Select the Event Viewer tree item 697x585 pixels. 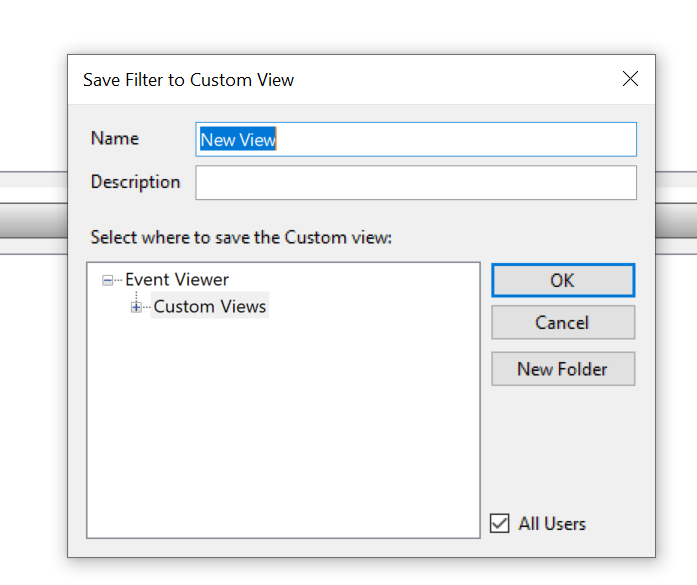point(177,280)
